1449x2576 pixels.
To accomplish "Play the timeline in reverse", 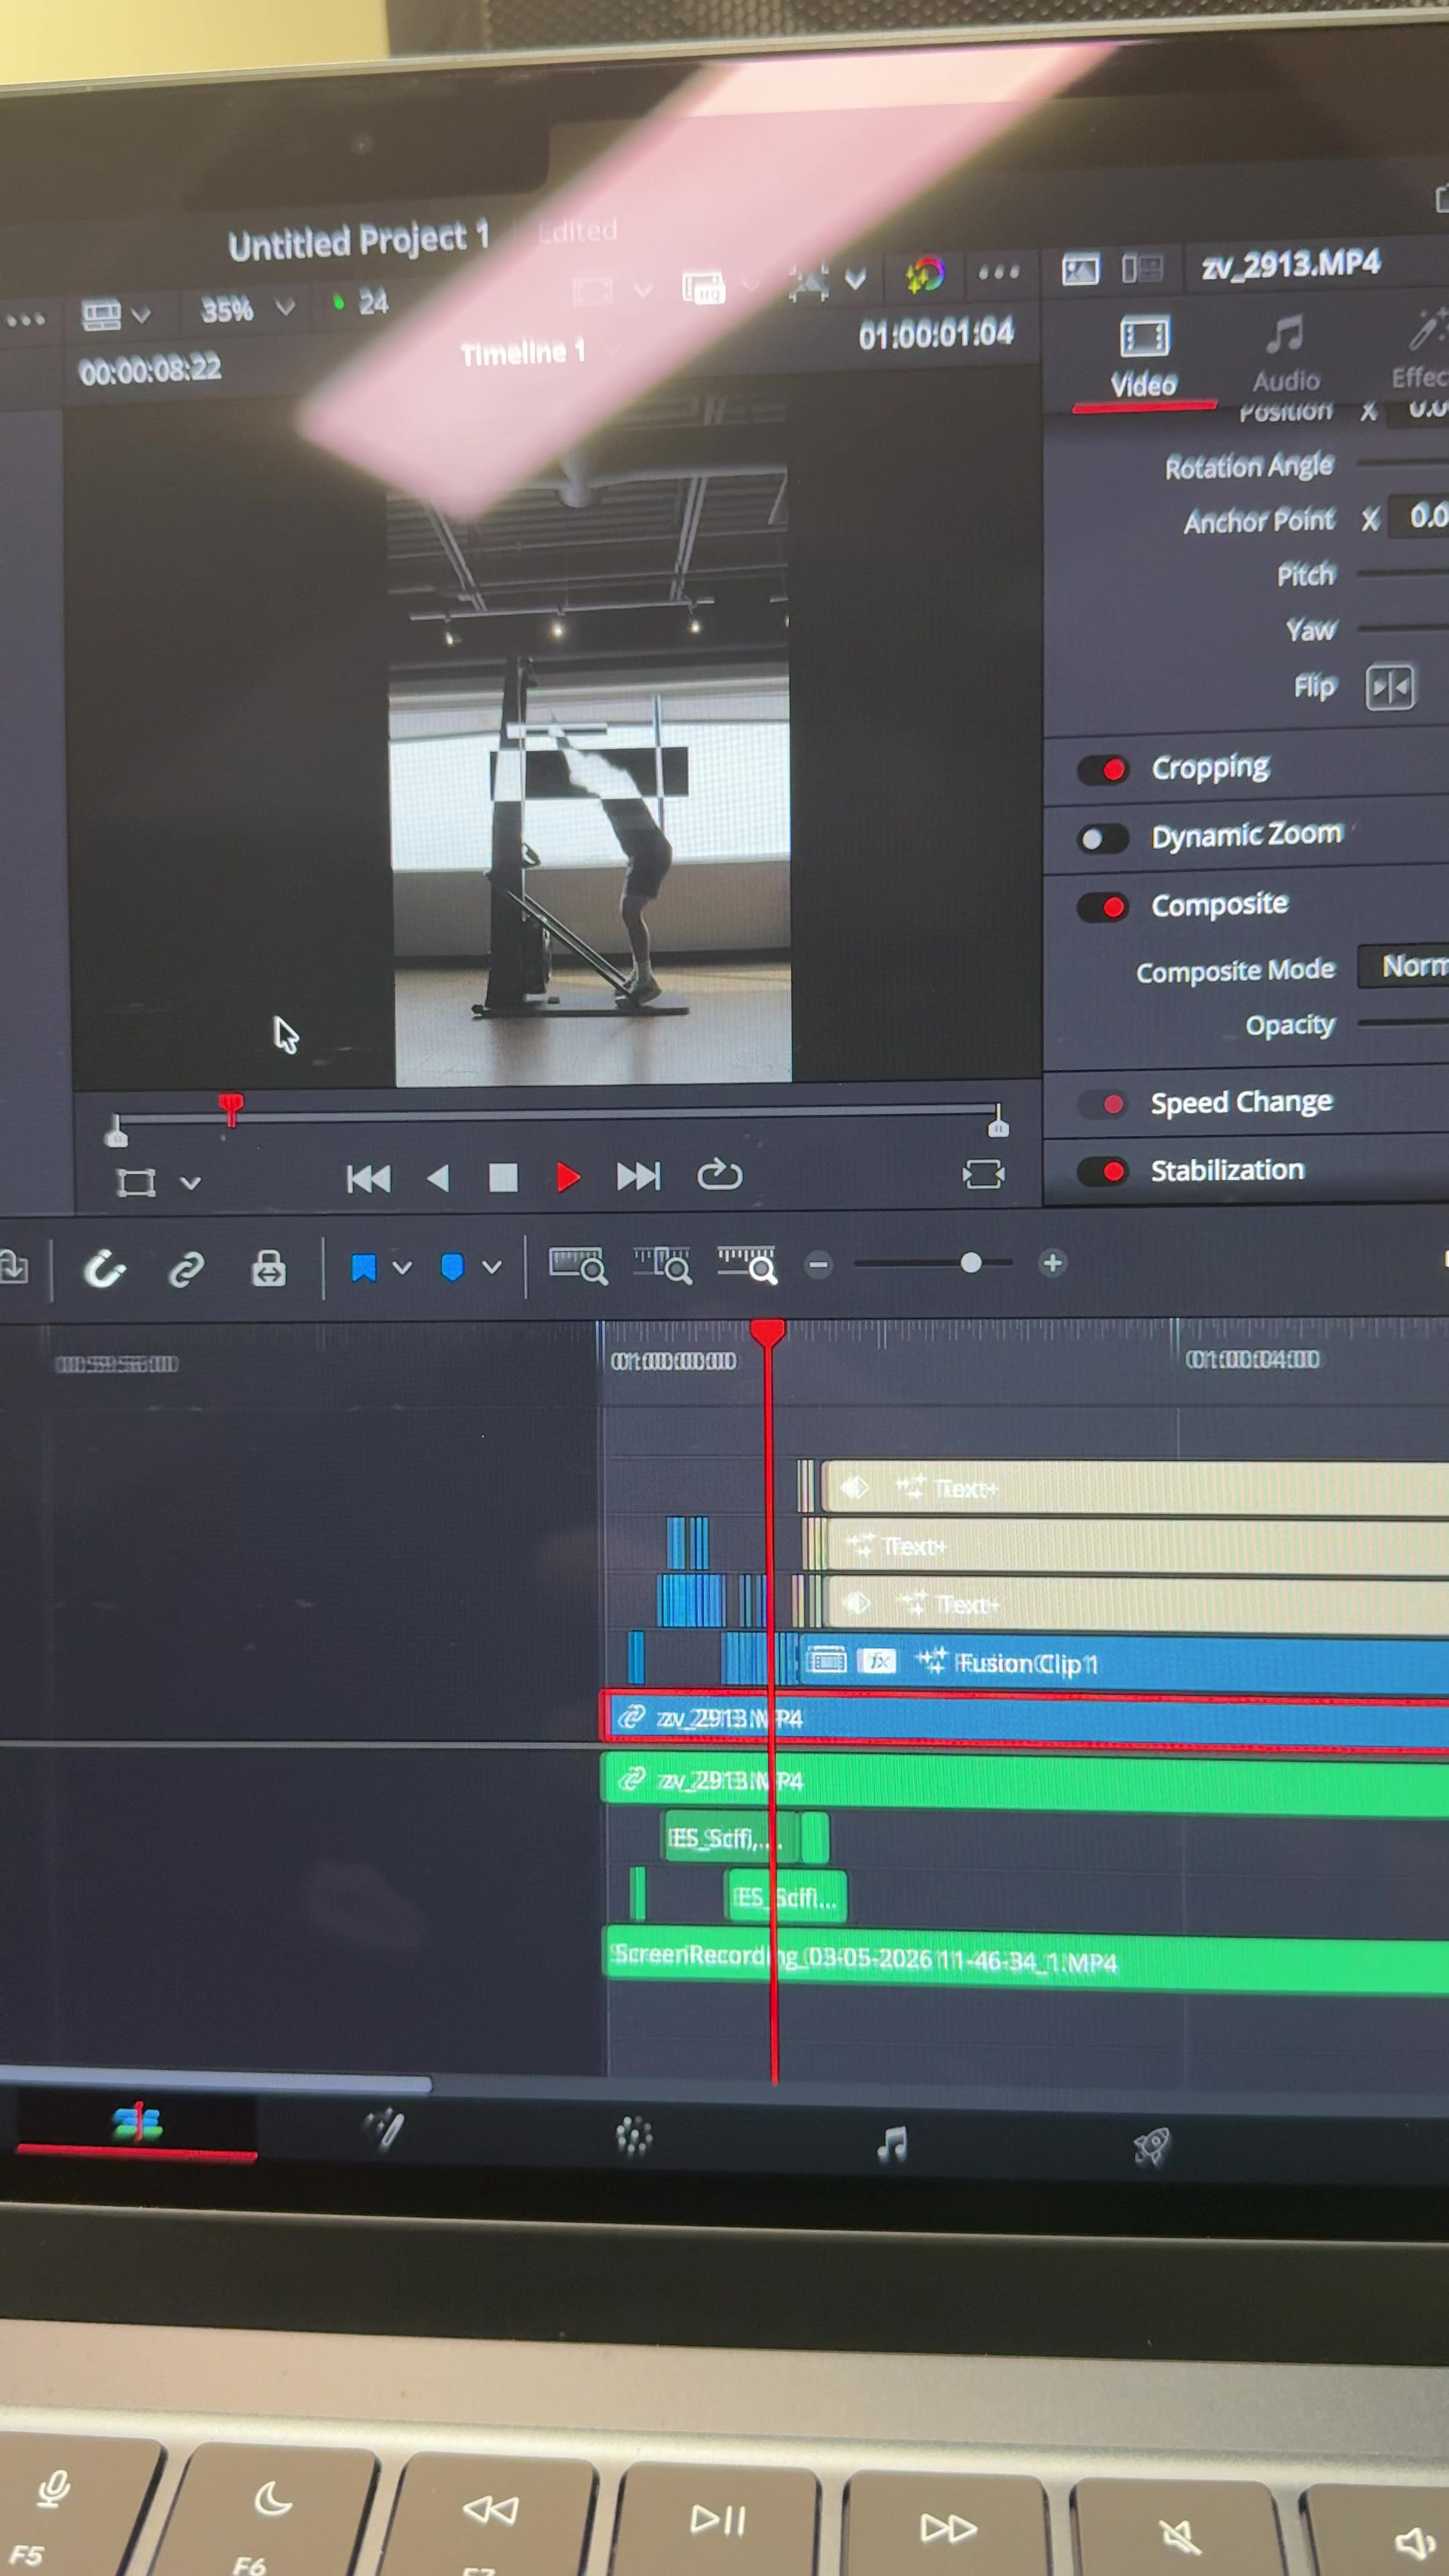I will [437, 1178].
